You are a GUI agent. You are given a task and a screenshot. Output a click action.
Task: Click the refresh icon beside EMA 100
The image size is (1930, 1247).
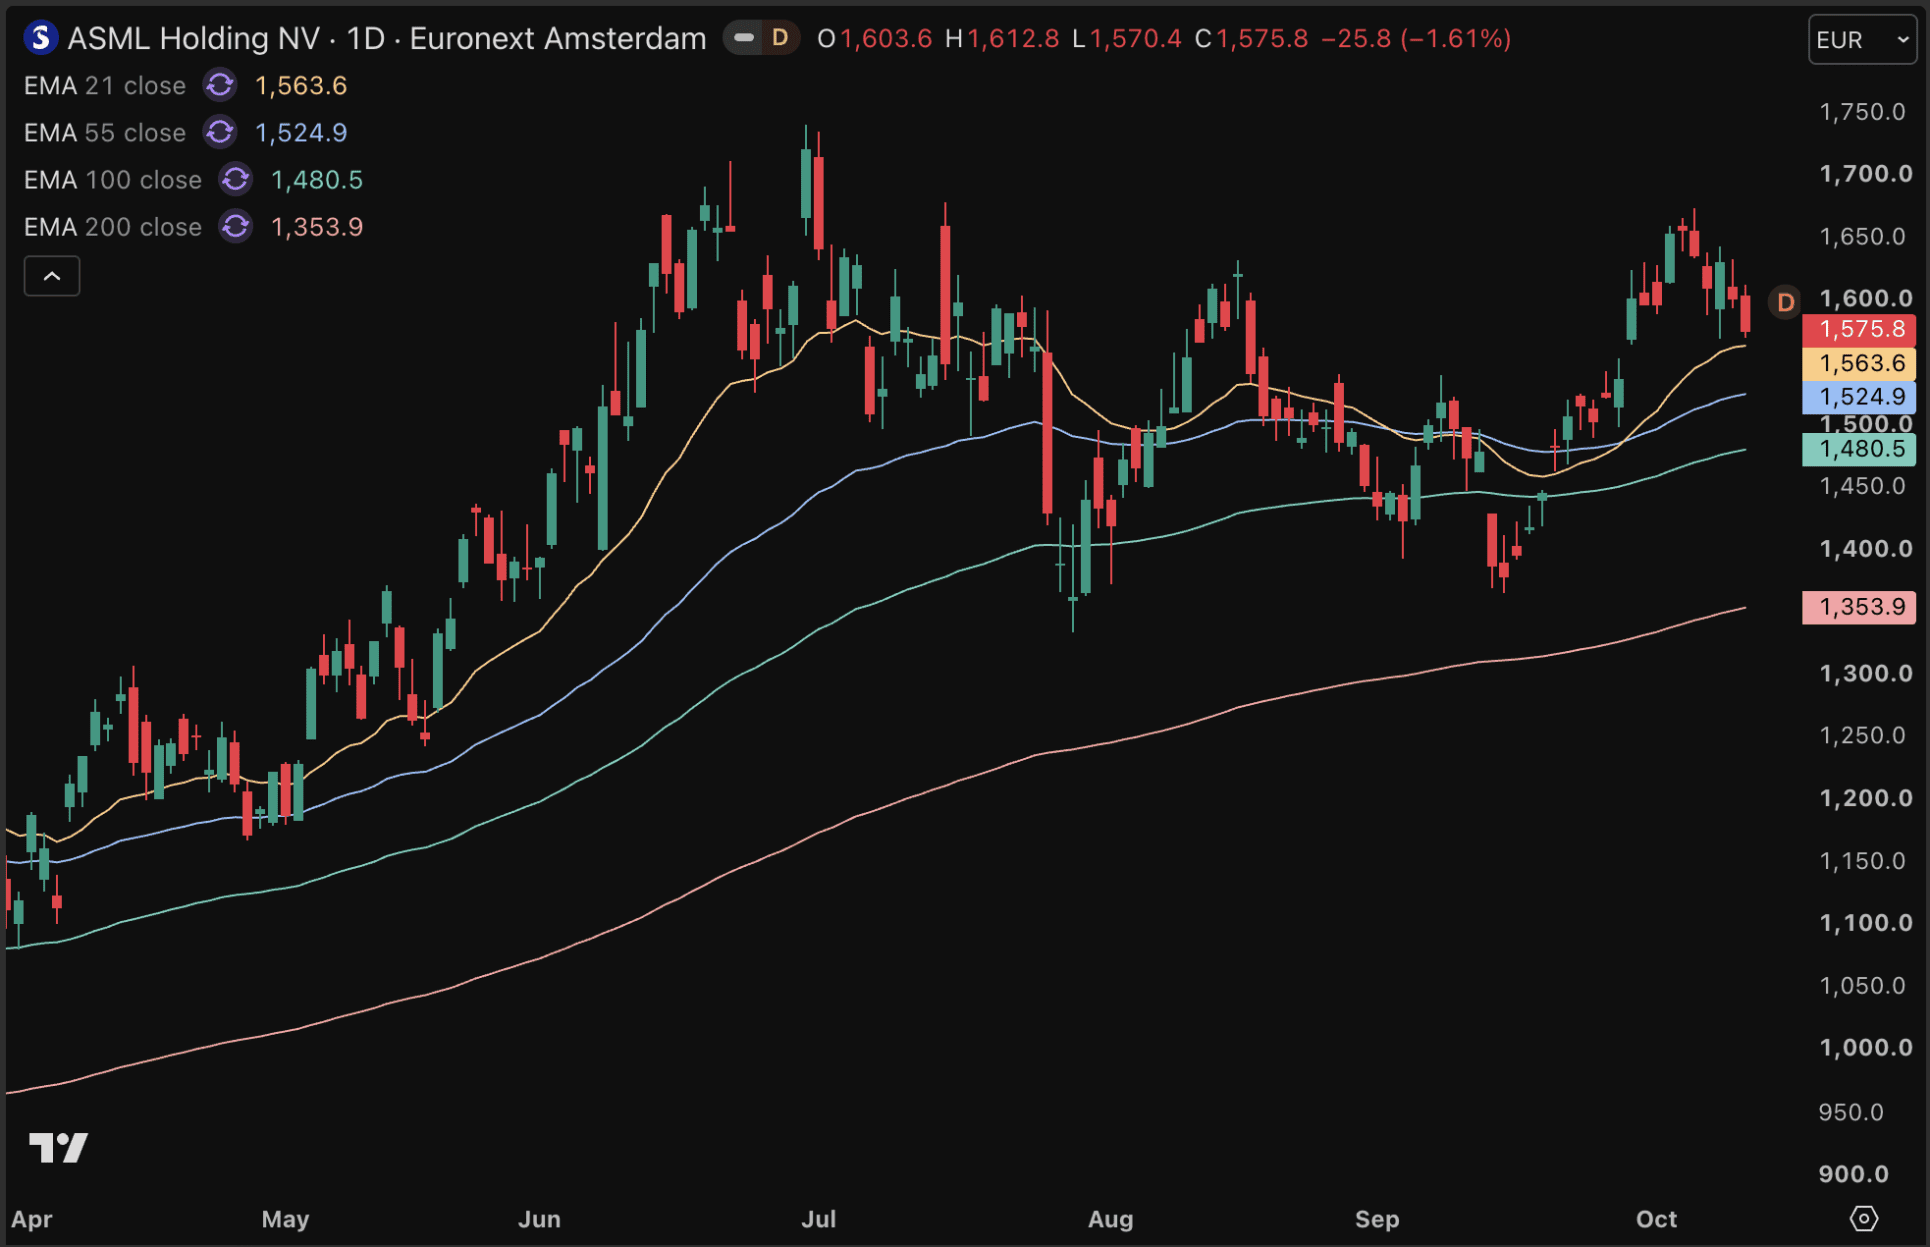(x=236, y=179)
